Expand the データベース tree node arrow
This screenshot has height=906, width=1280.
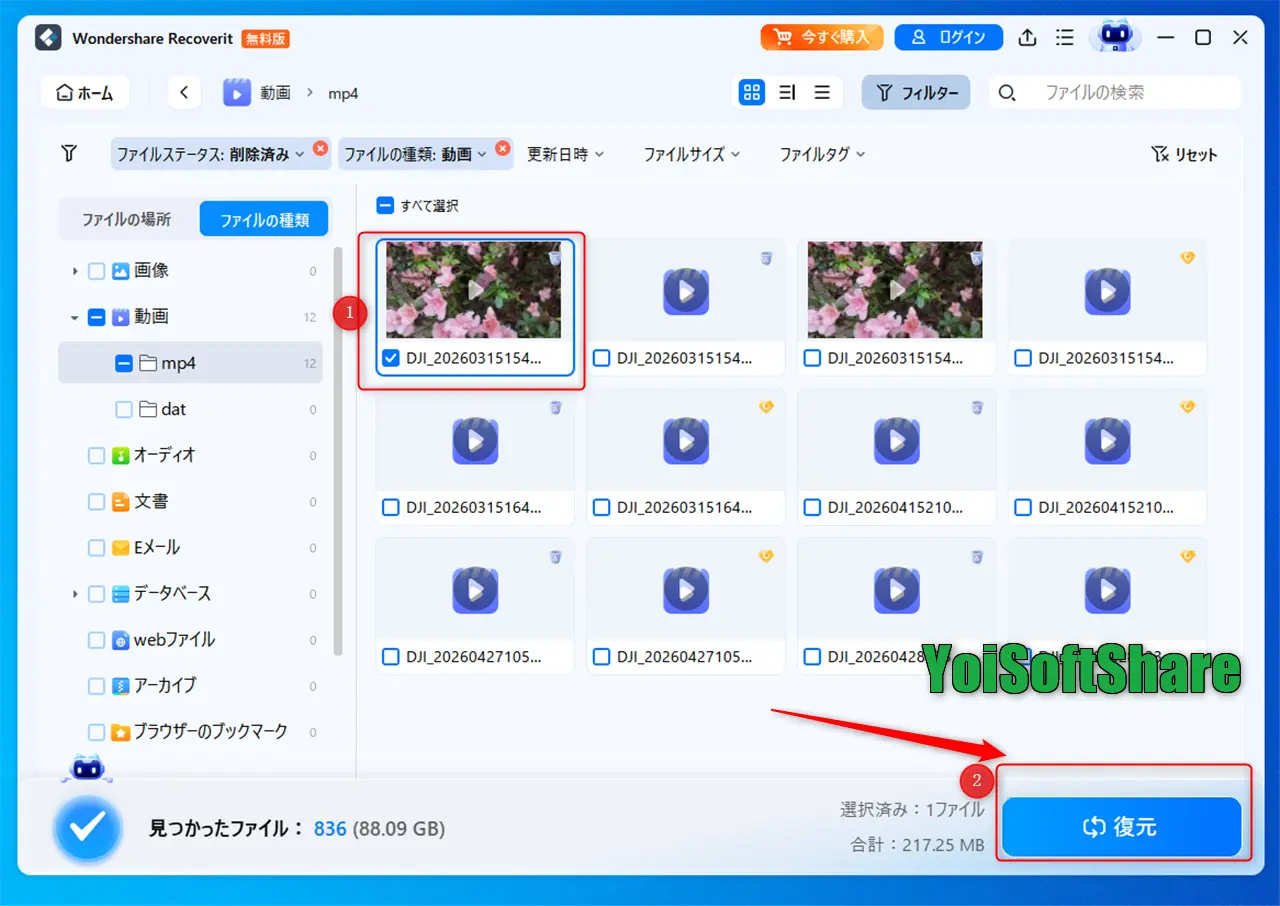[75, 594]
